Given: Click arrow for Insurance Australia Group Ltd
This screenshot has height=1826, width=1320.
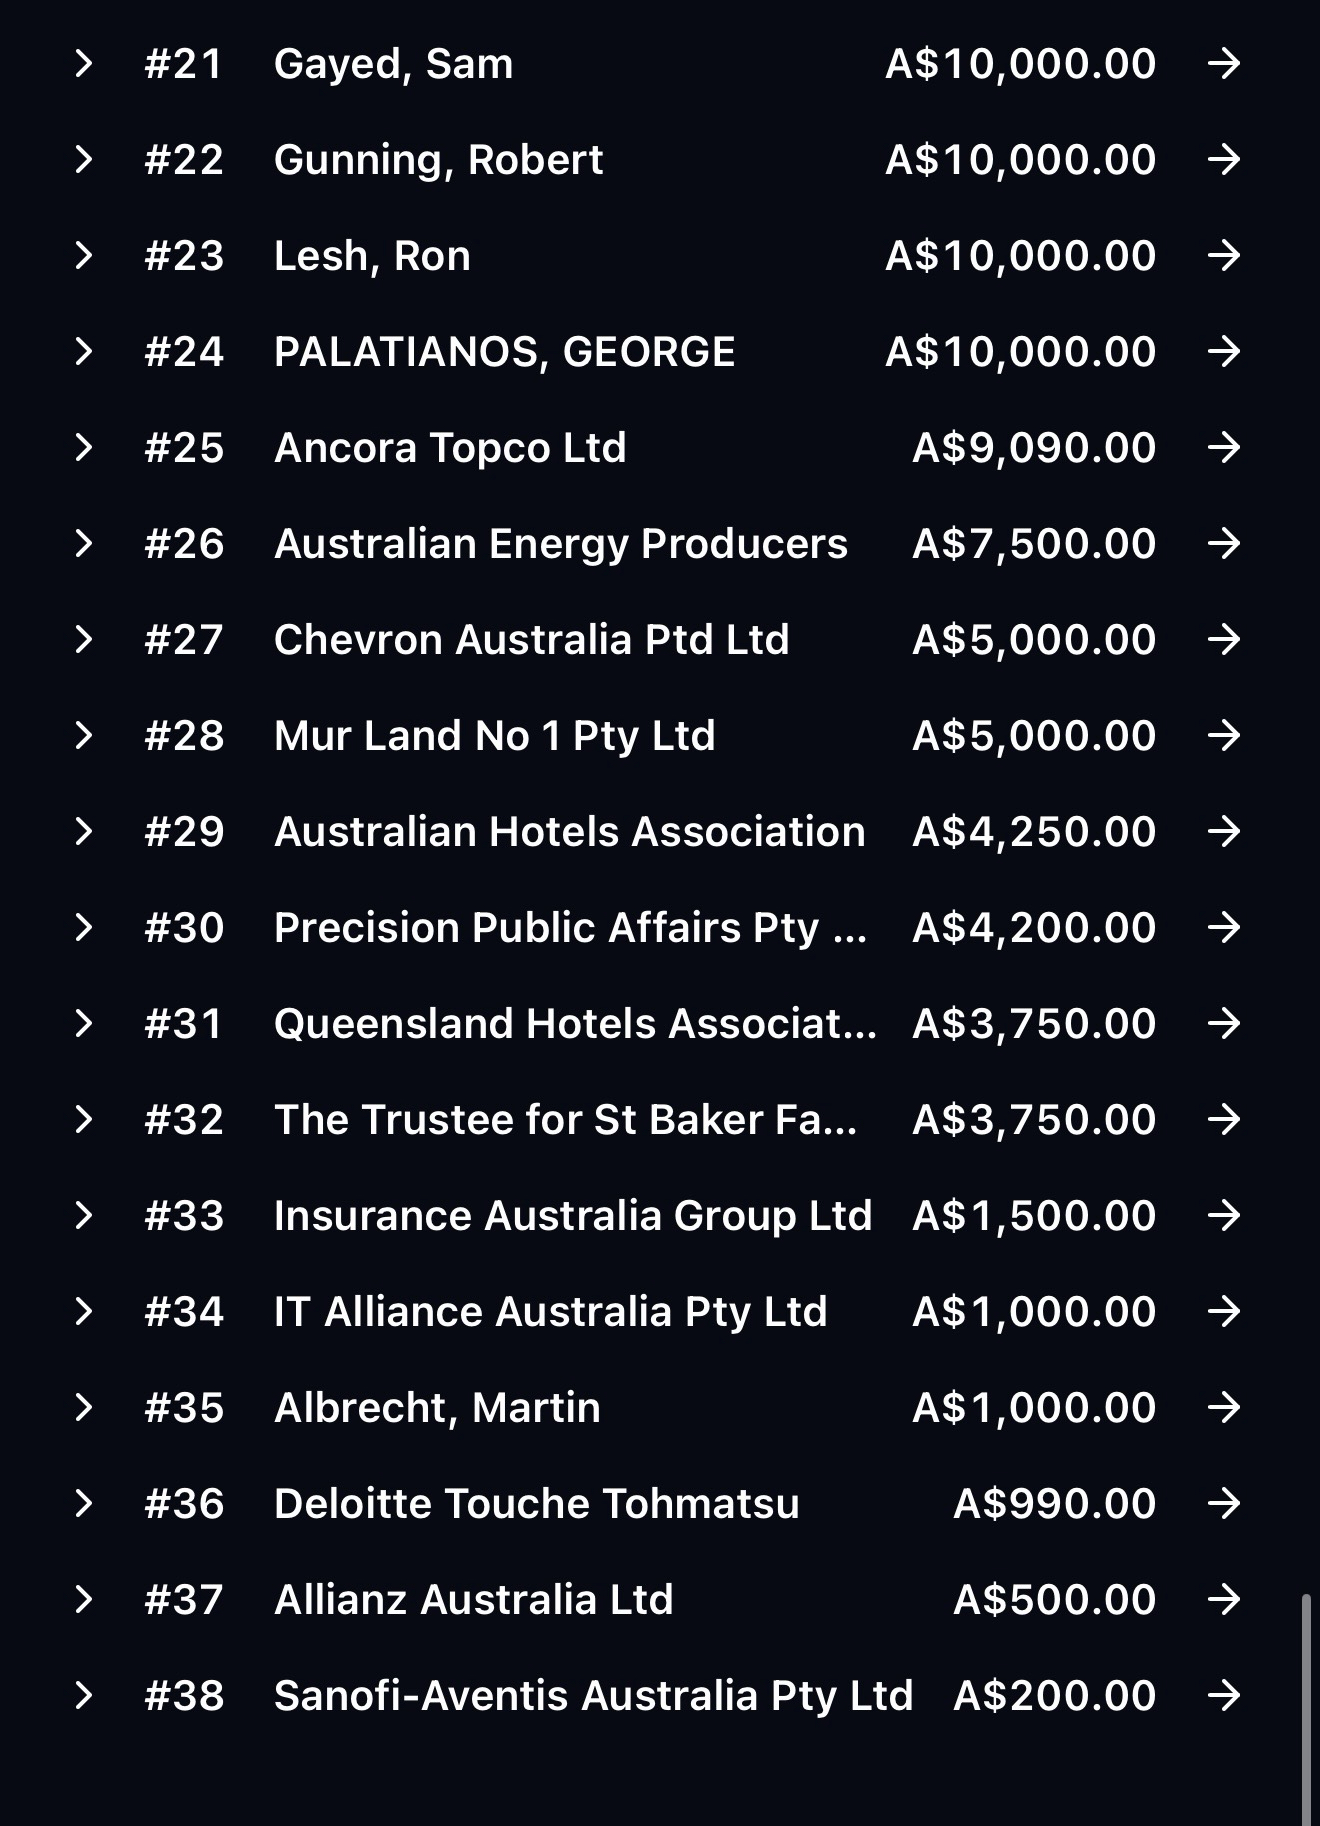Looking at the screenshot, I should click(x=1223, y=1216).
